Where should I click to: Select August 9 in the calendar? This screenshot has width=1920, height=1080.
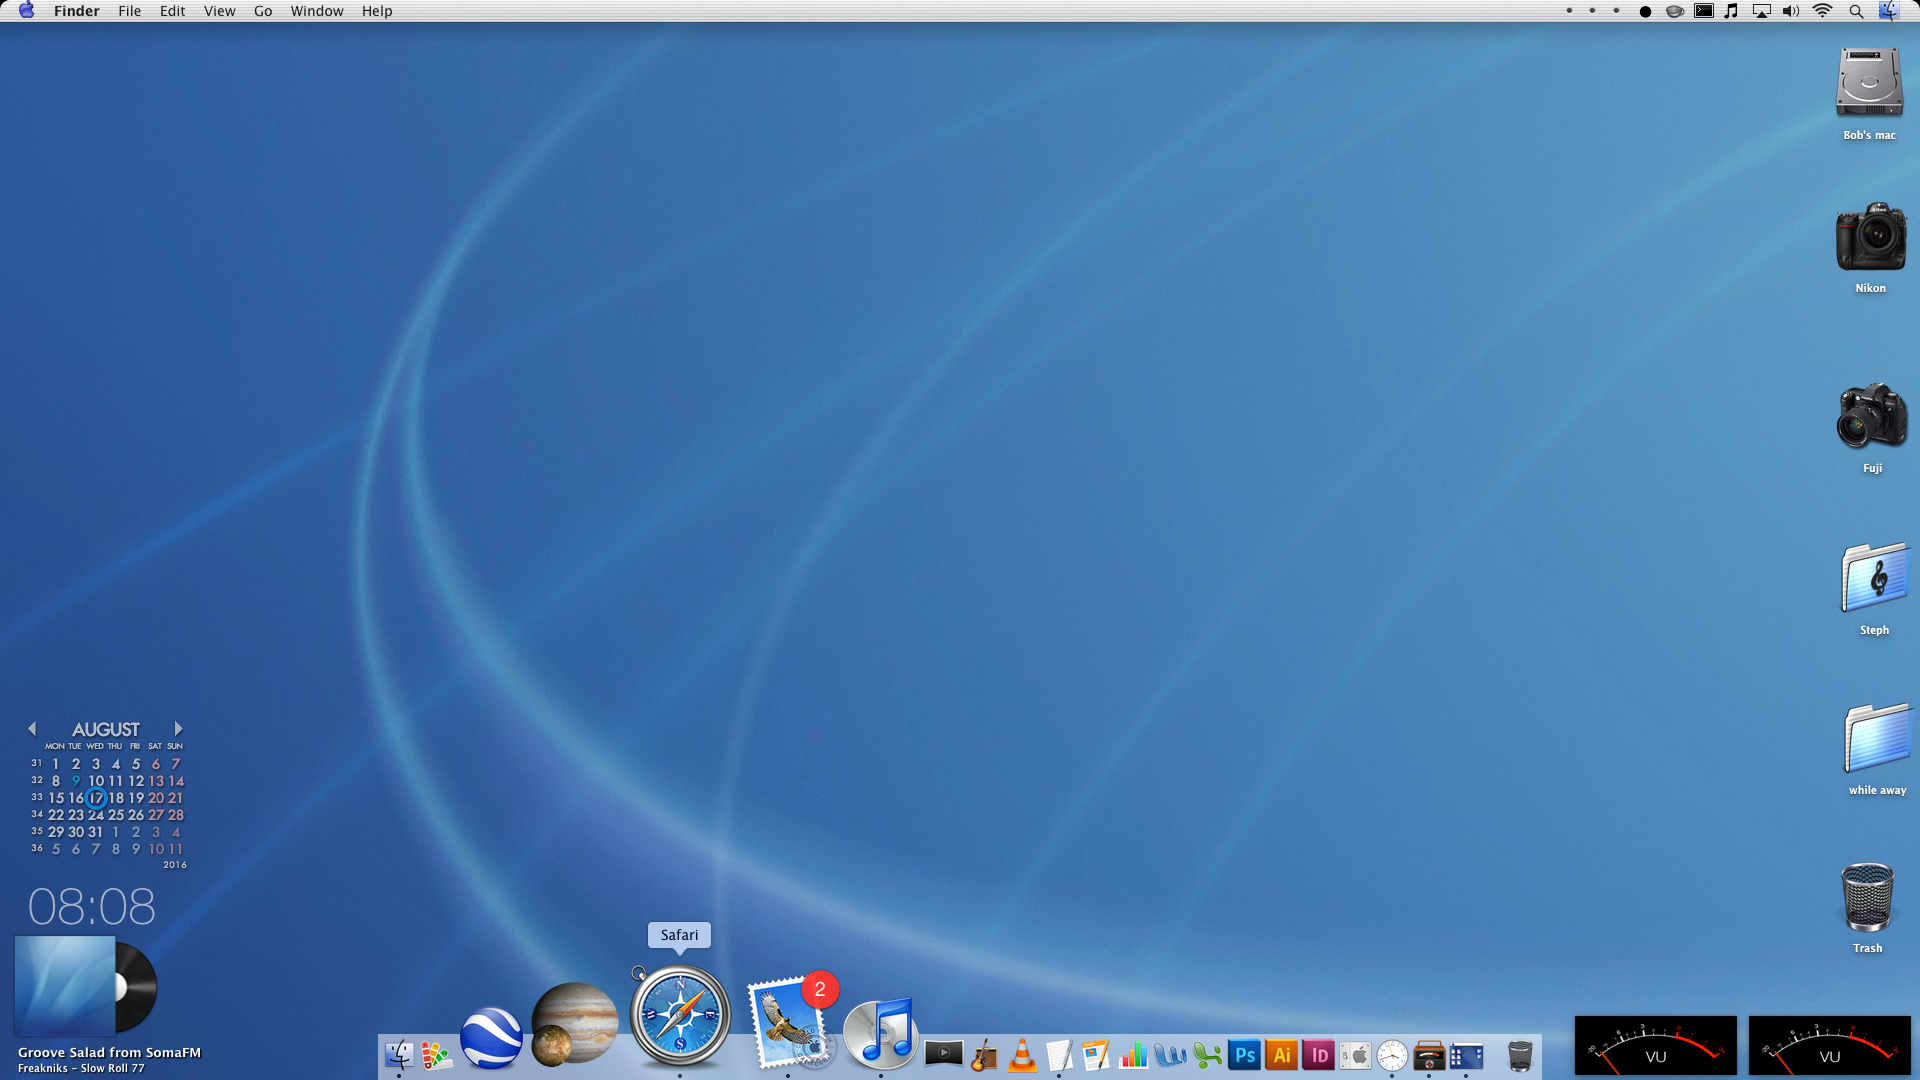pos(76,781)
